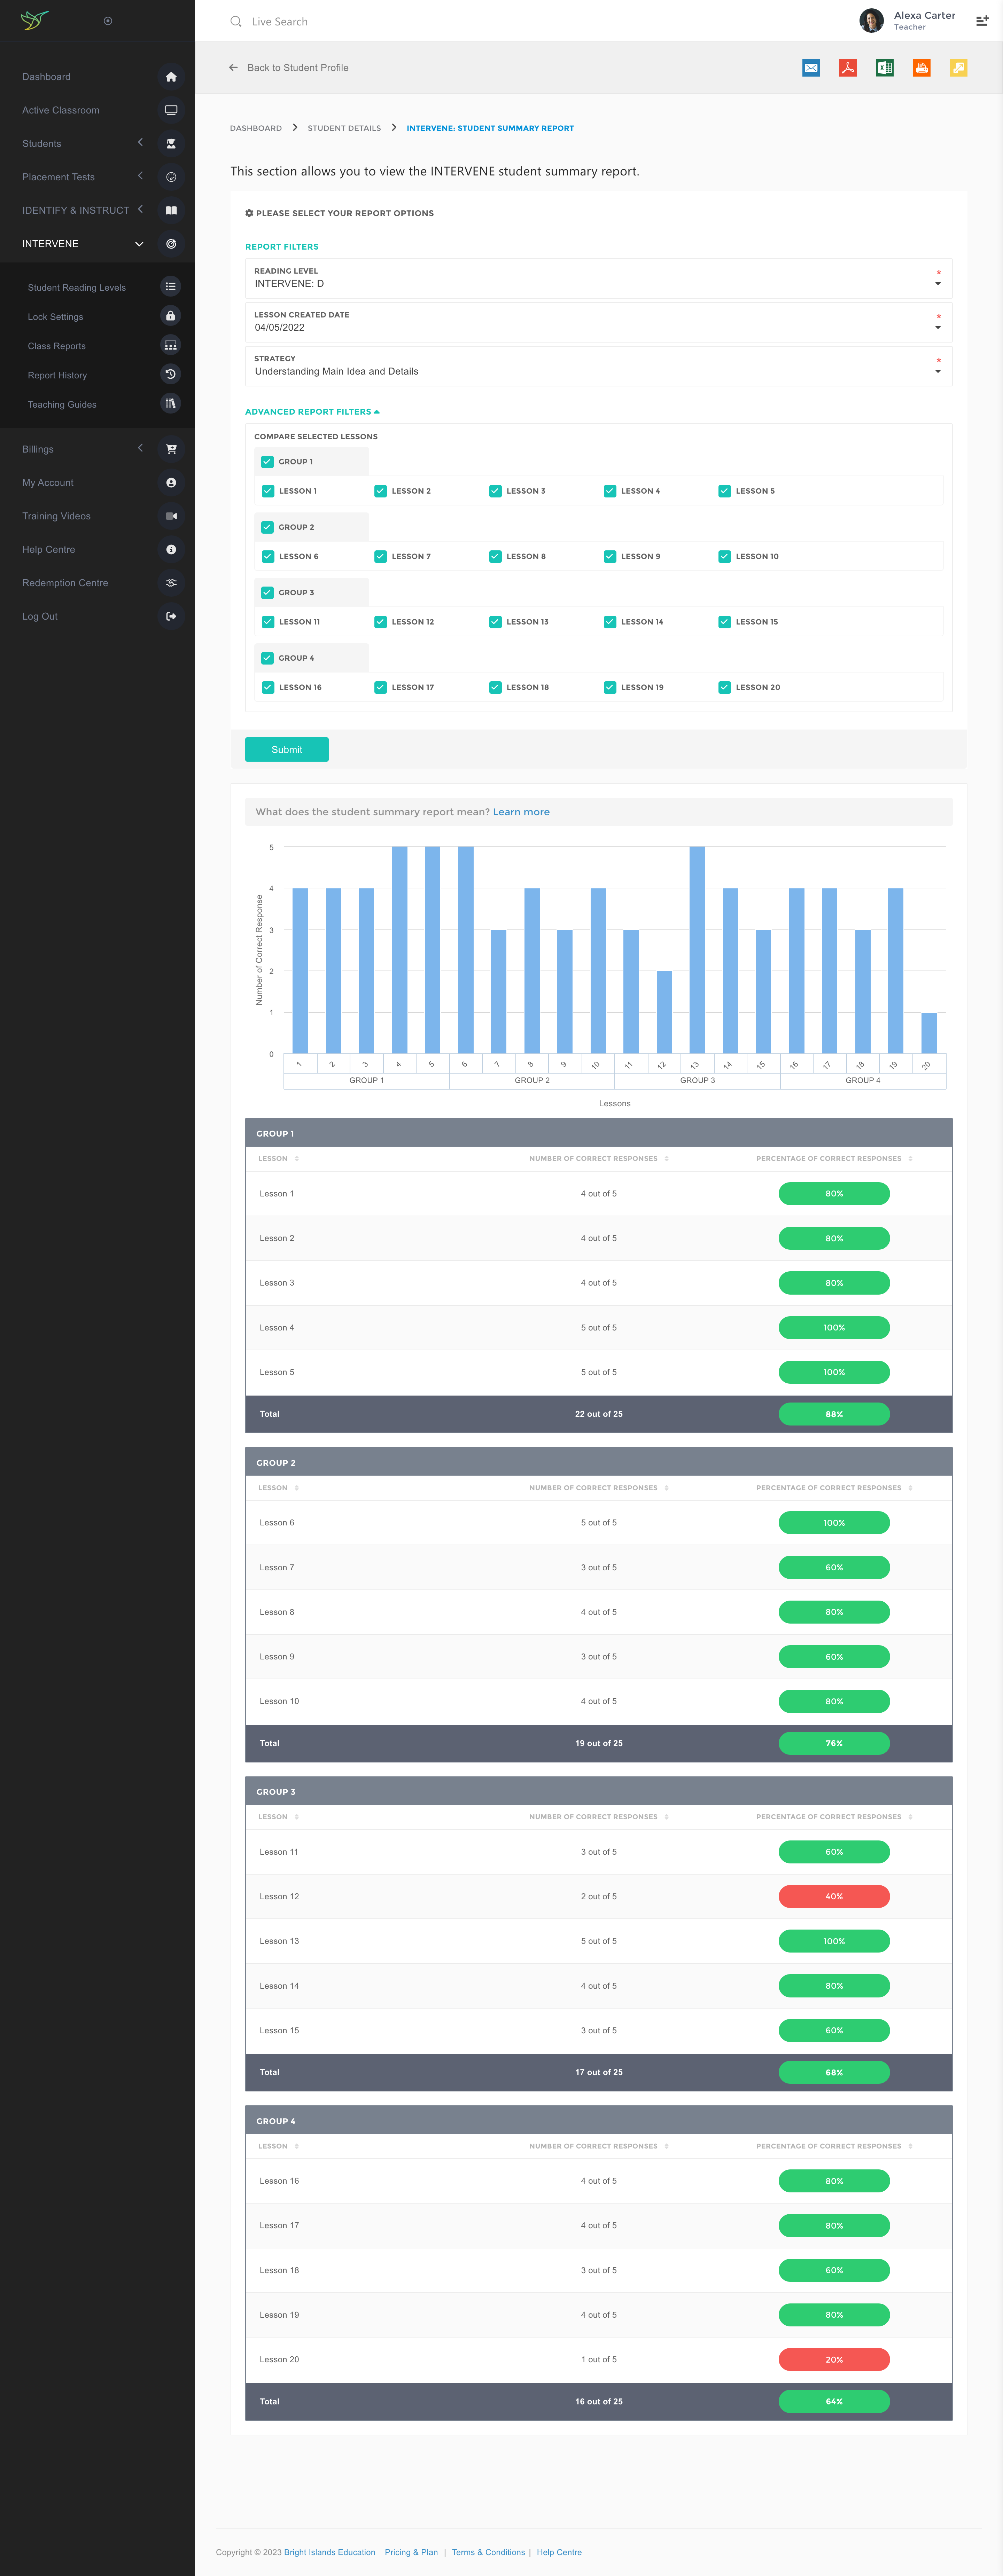The height and width of the screenshot is (2576, 1003).
Task: Open Class Reports in sidebar
Action: point(57,346)
